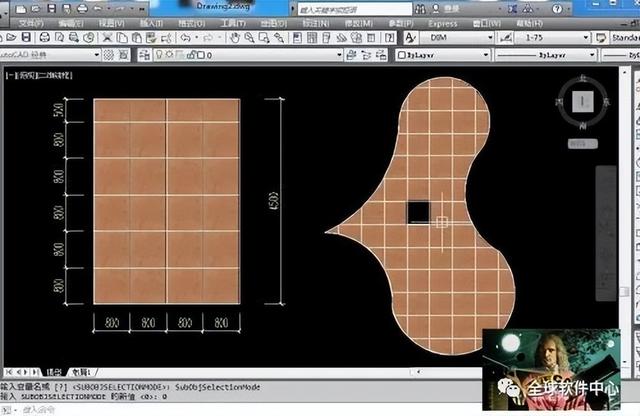Viewport: 640px width, 416px height.
Task: Click the ViewCube top face
Action: 582,101
